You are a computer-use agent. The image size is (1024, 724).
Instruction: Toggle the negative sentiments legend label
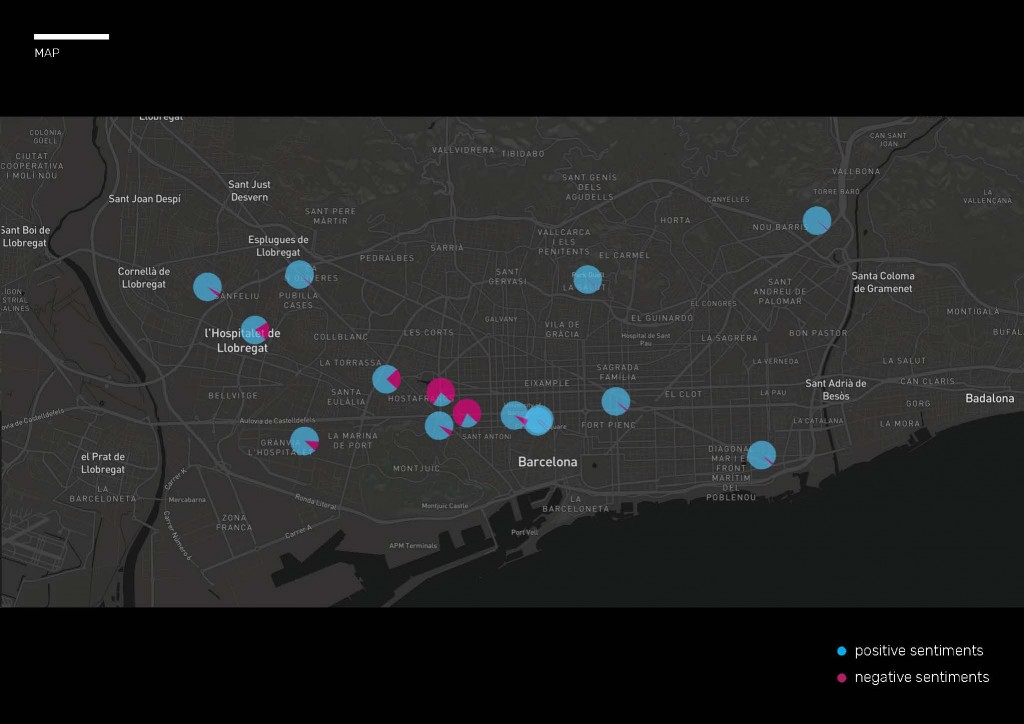pyautogui.click(x=921, y=678)
